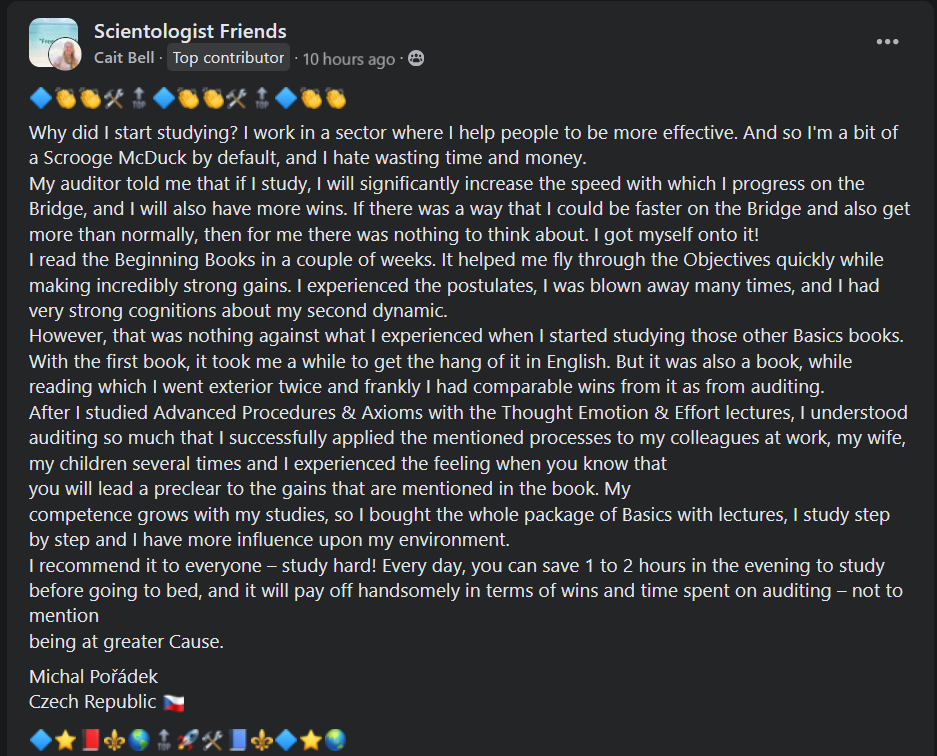Open the Scientologist Friends group page
This screenshot has width=937, height=756.
190,32
